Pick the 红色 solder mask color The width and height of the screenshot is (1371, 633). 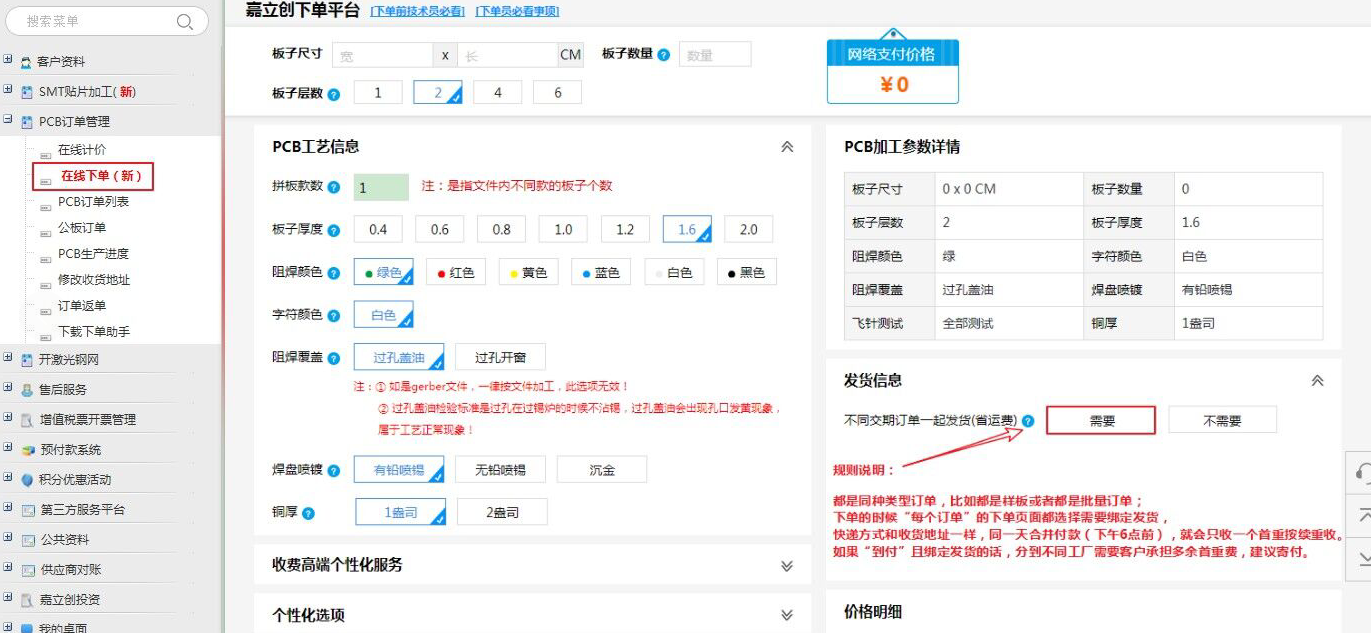[x=455, y=272]
